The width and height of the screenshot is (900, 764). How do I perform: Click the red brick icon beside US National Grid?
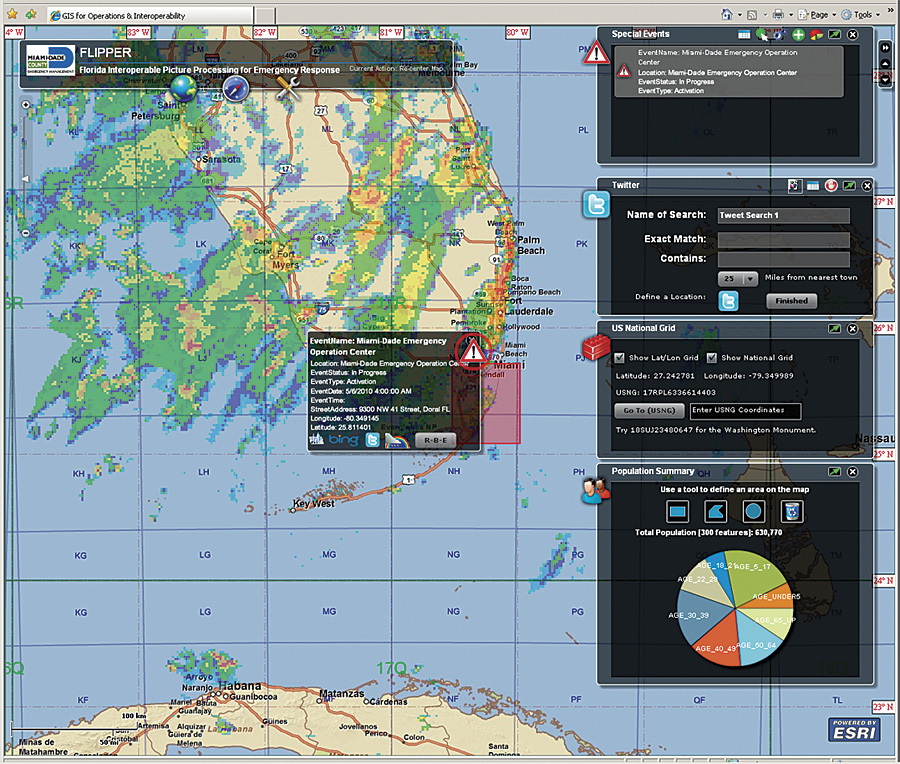pyautogui.click(x=596, y=347)
